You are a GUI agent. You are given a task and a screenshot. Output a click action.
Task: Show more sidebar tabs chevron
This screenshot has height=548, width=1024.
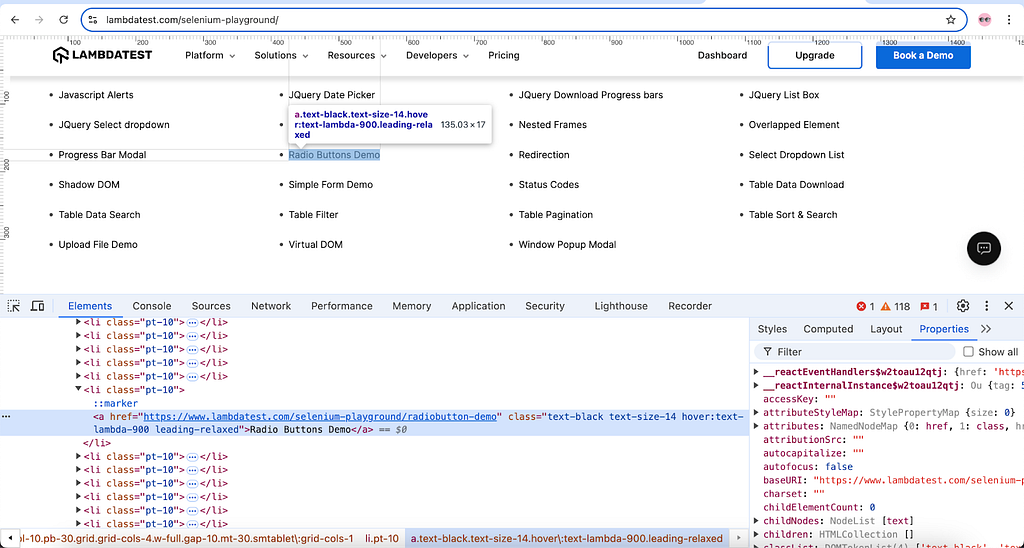[986, 329]
